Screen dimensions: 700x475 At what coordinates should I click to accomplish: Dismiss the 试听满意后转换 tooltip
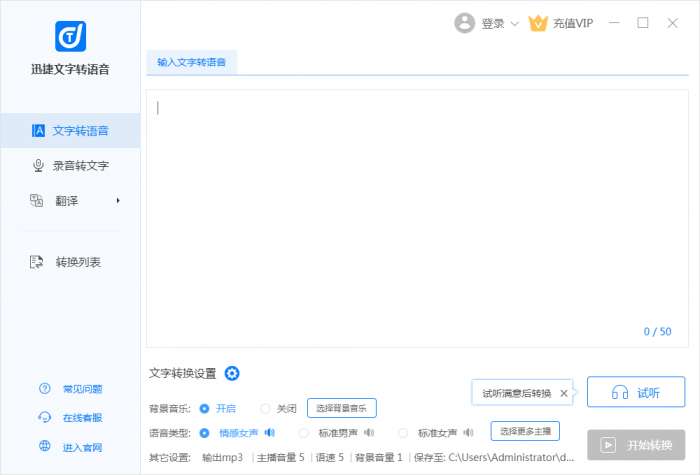click(564, 394)
